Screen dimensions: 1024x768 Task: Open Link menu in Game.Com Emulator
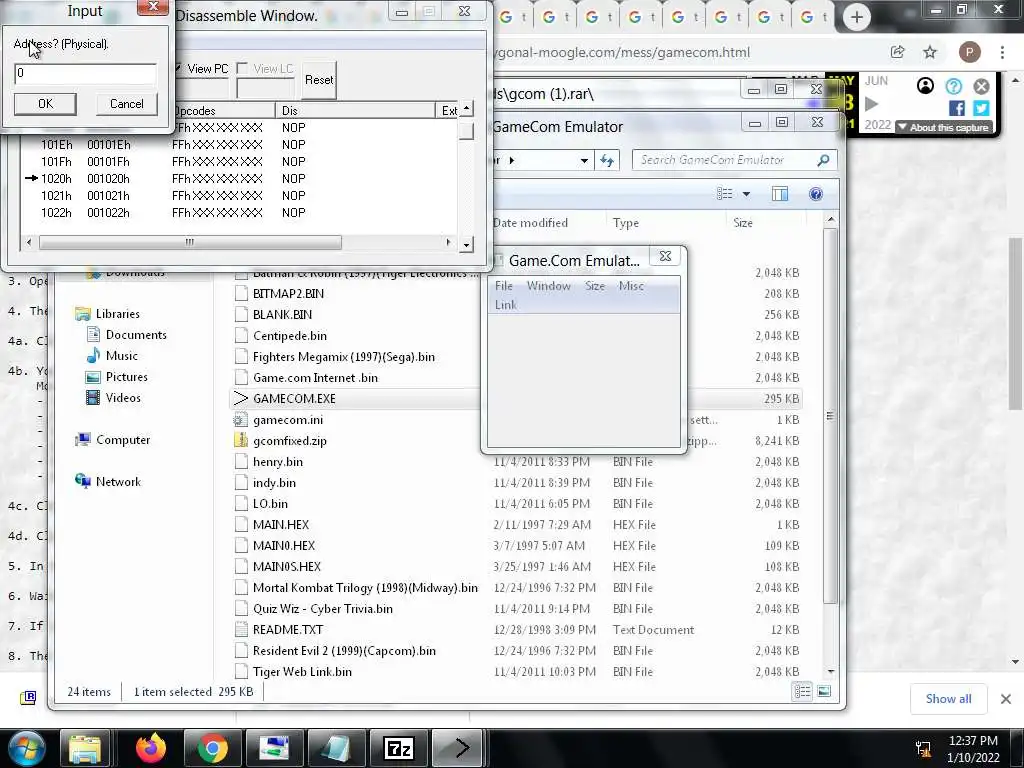point(505,305)
